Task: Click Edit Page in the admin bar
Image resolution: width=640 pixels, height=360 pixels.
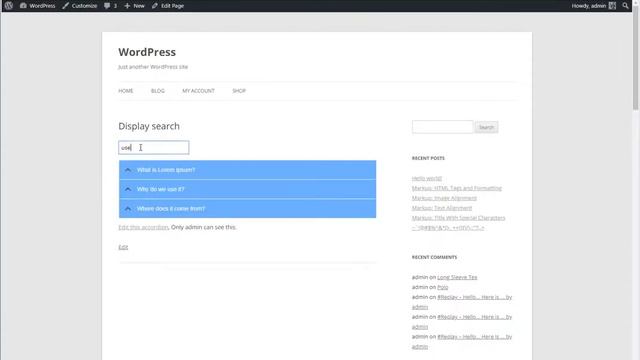Action: 168,6
